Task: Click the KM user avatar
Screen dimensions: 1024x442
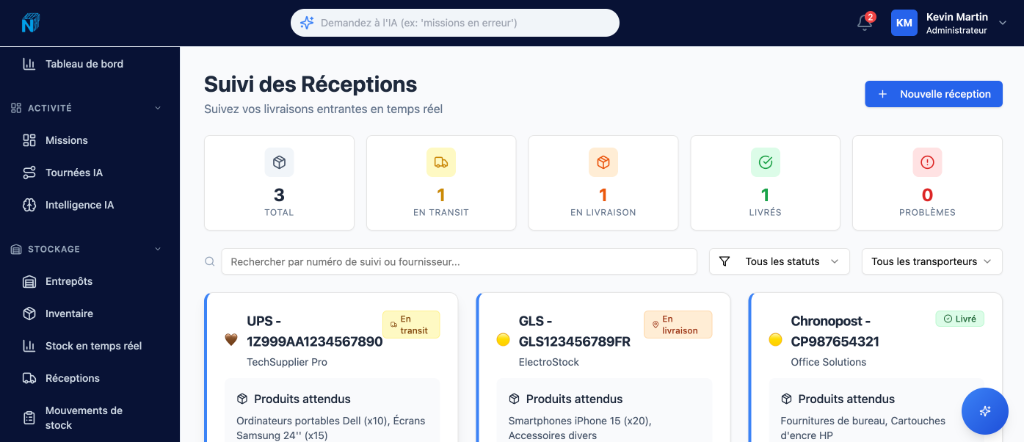Action: 904,23
